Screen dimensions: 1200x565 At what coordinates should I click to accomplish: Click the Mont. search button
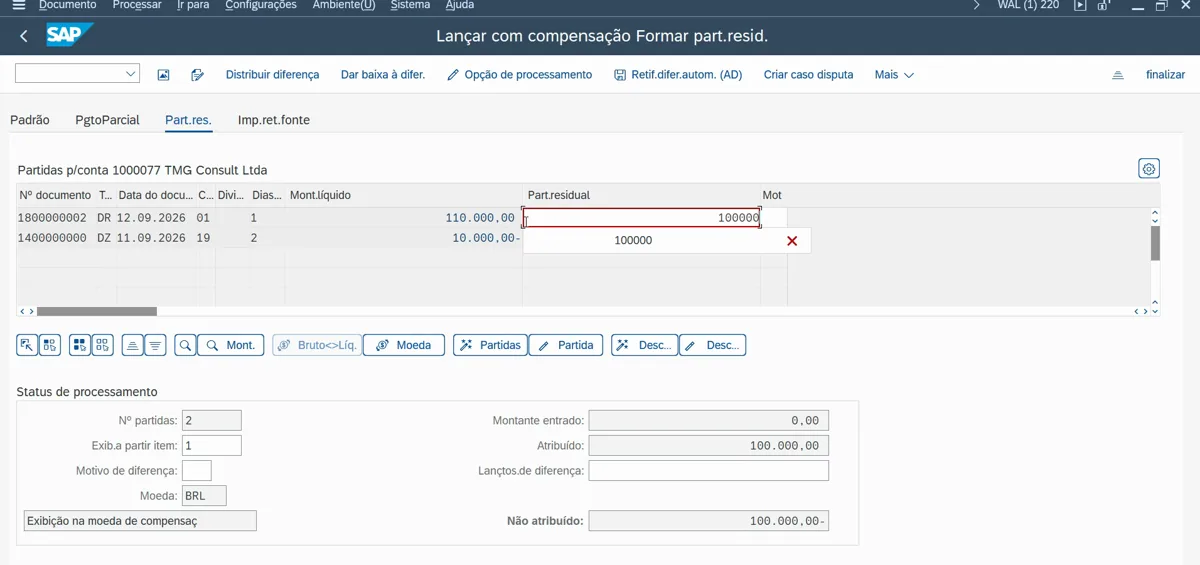click(230, 345)
